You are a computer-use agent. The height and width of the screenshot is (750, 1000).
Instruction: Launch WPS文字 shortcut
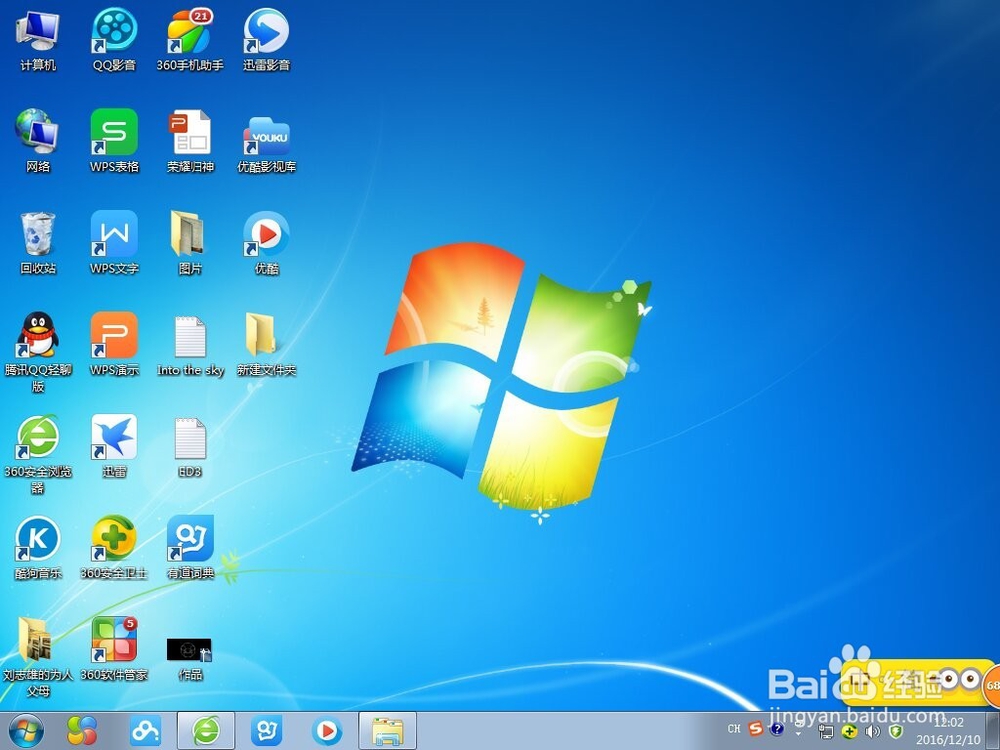tap(114, 243)
